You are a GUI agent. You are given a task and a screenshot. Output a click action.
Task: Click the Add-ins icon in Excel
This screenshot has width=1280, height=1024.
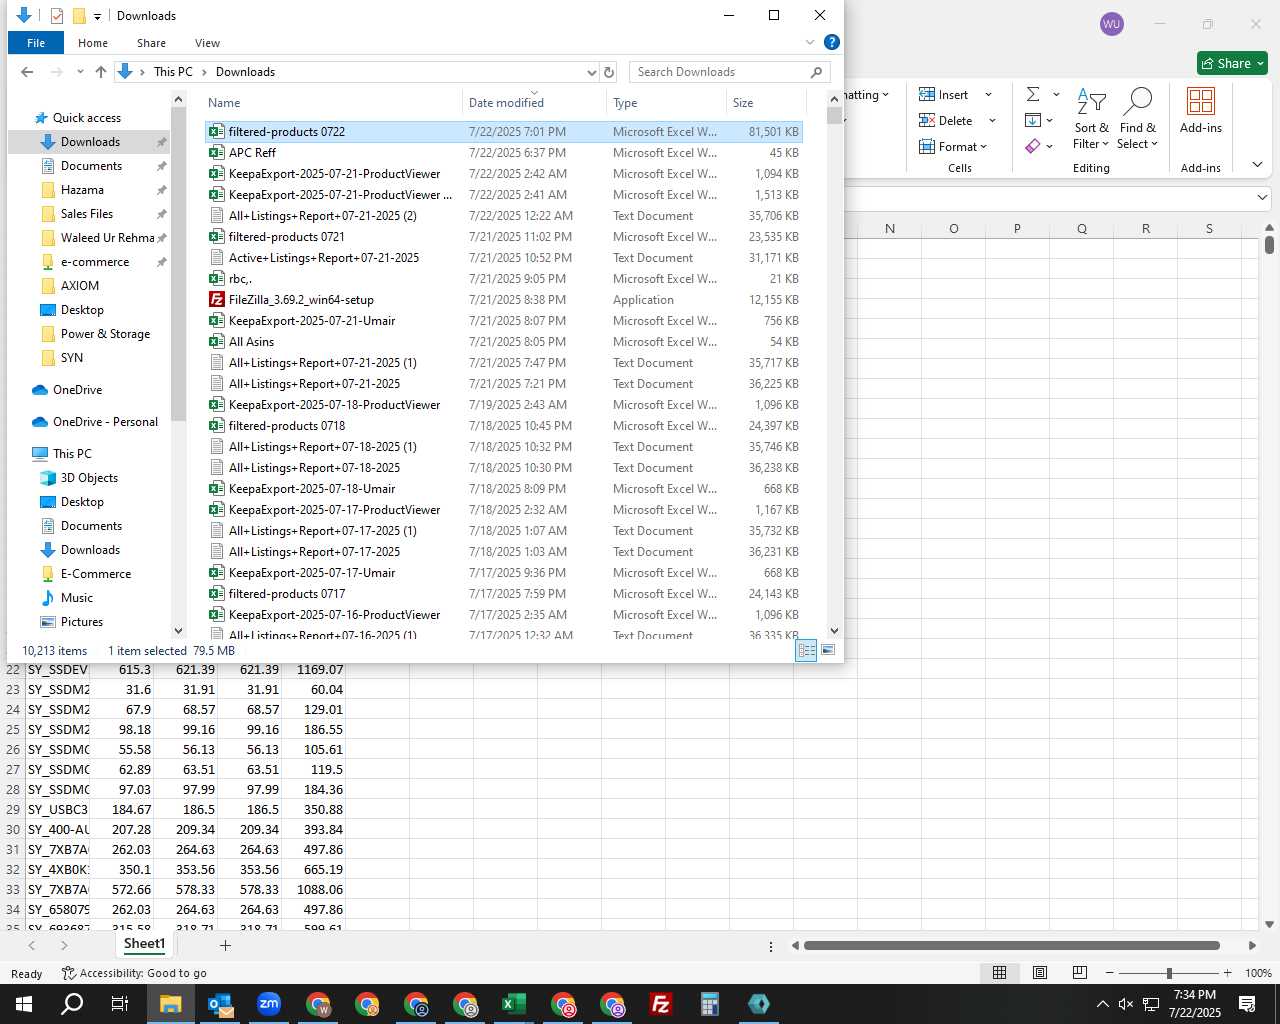[1200, 110]
